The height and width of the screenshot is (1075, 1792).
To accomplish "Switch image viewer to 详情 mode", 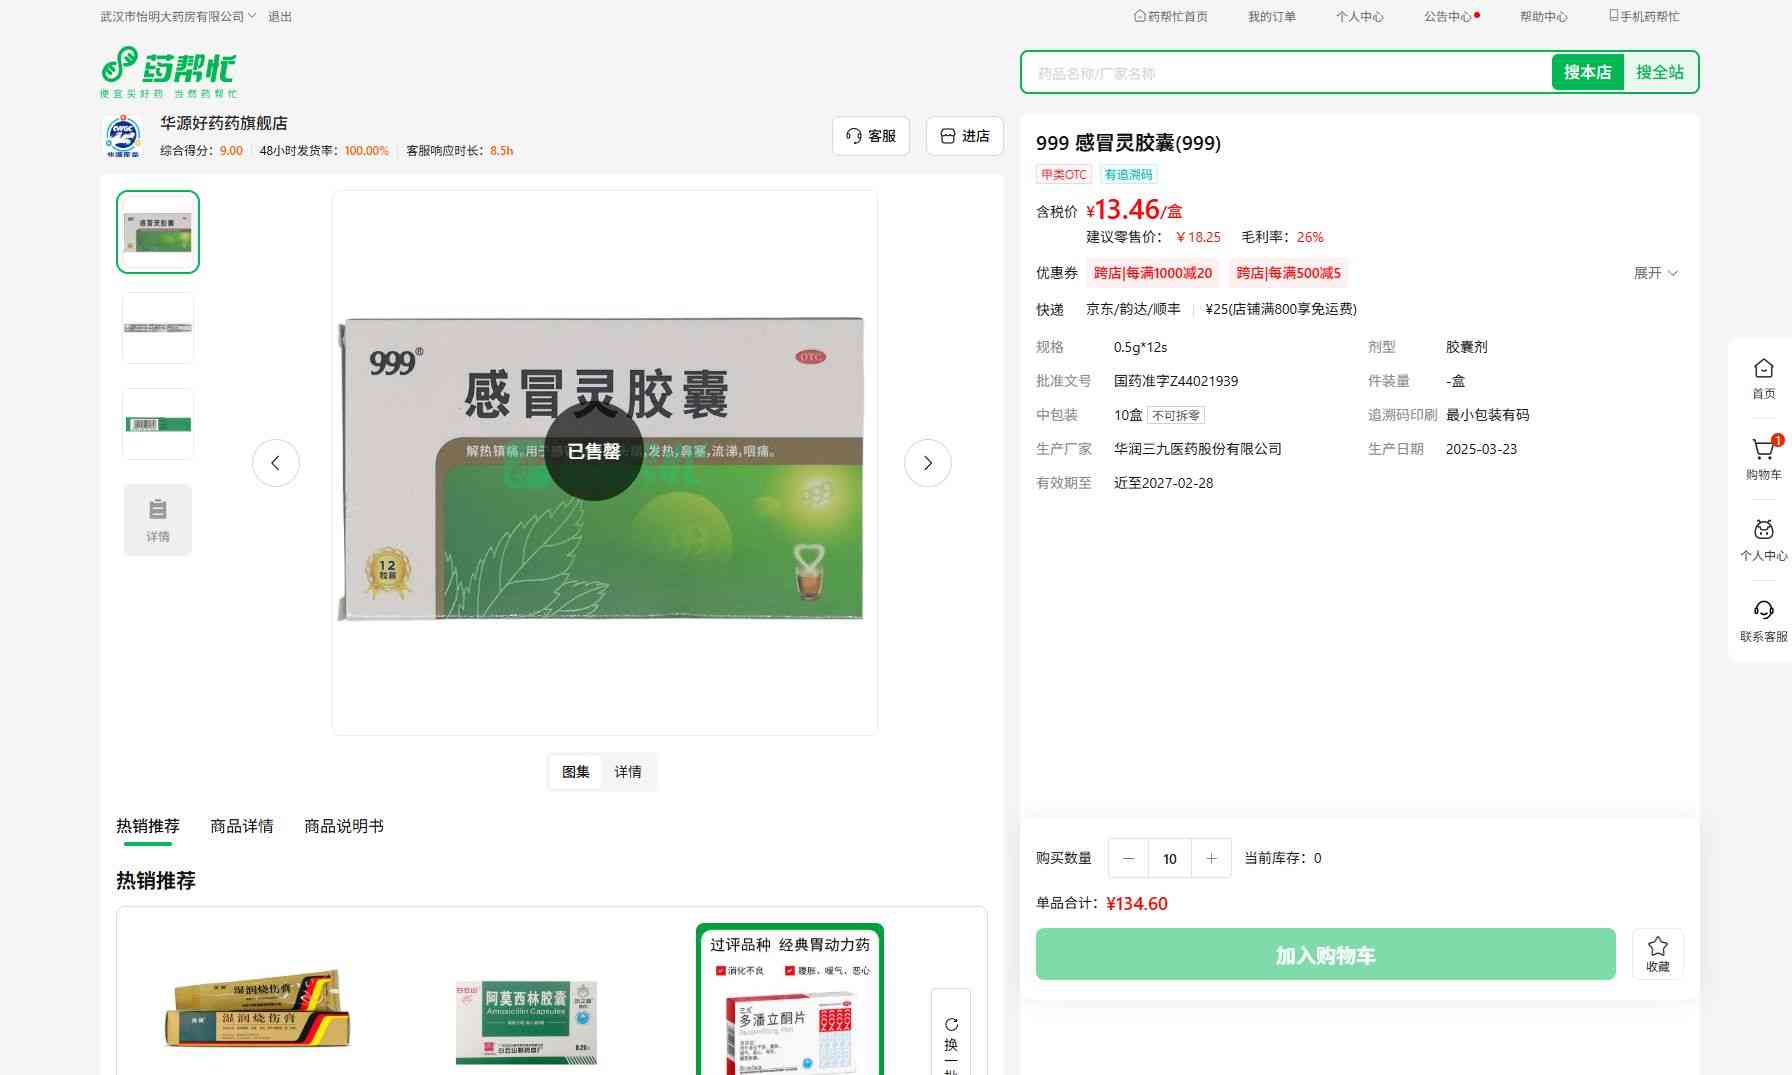I will pos(628,772).
